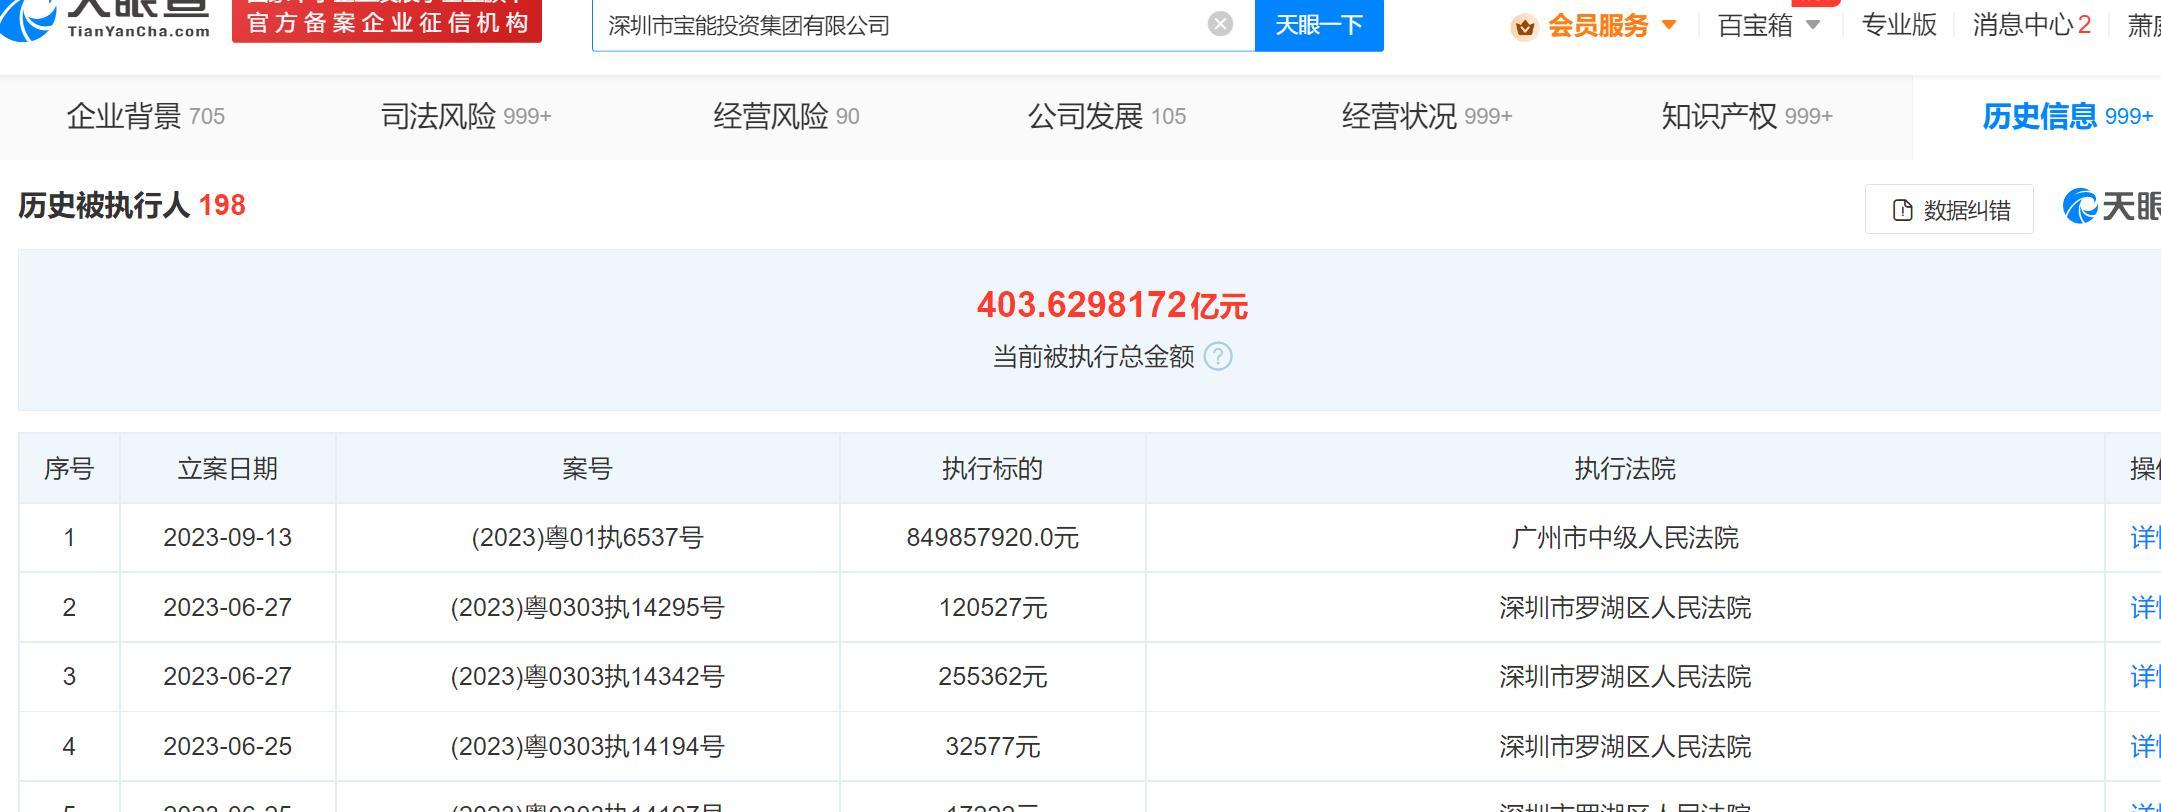Click 深圳市罗湖区人民法院 in the 14194号 row
The image size is (2161, 812).
click(x=1625, y=747)
